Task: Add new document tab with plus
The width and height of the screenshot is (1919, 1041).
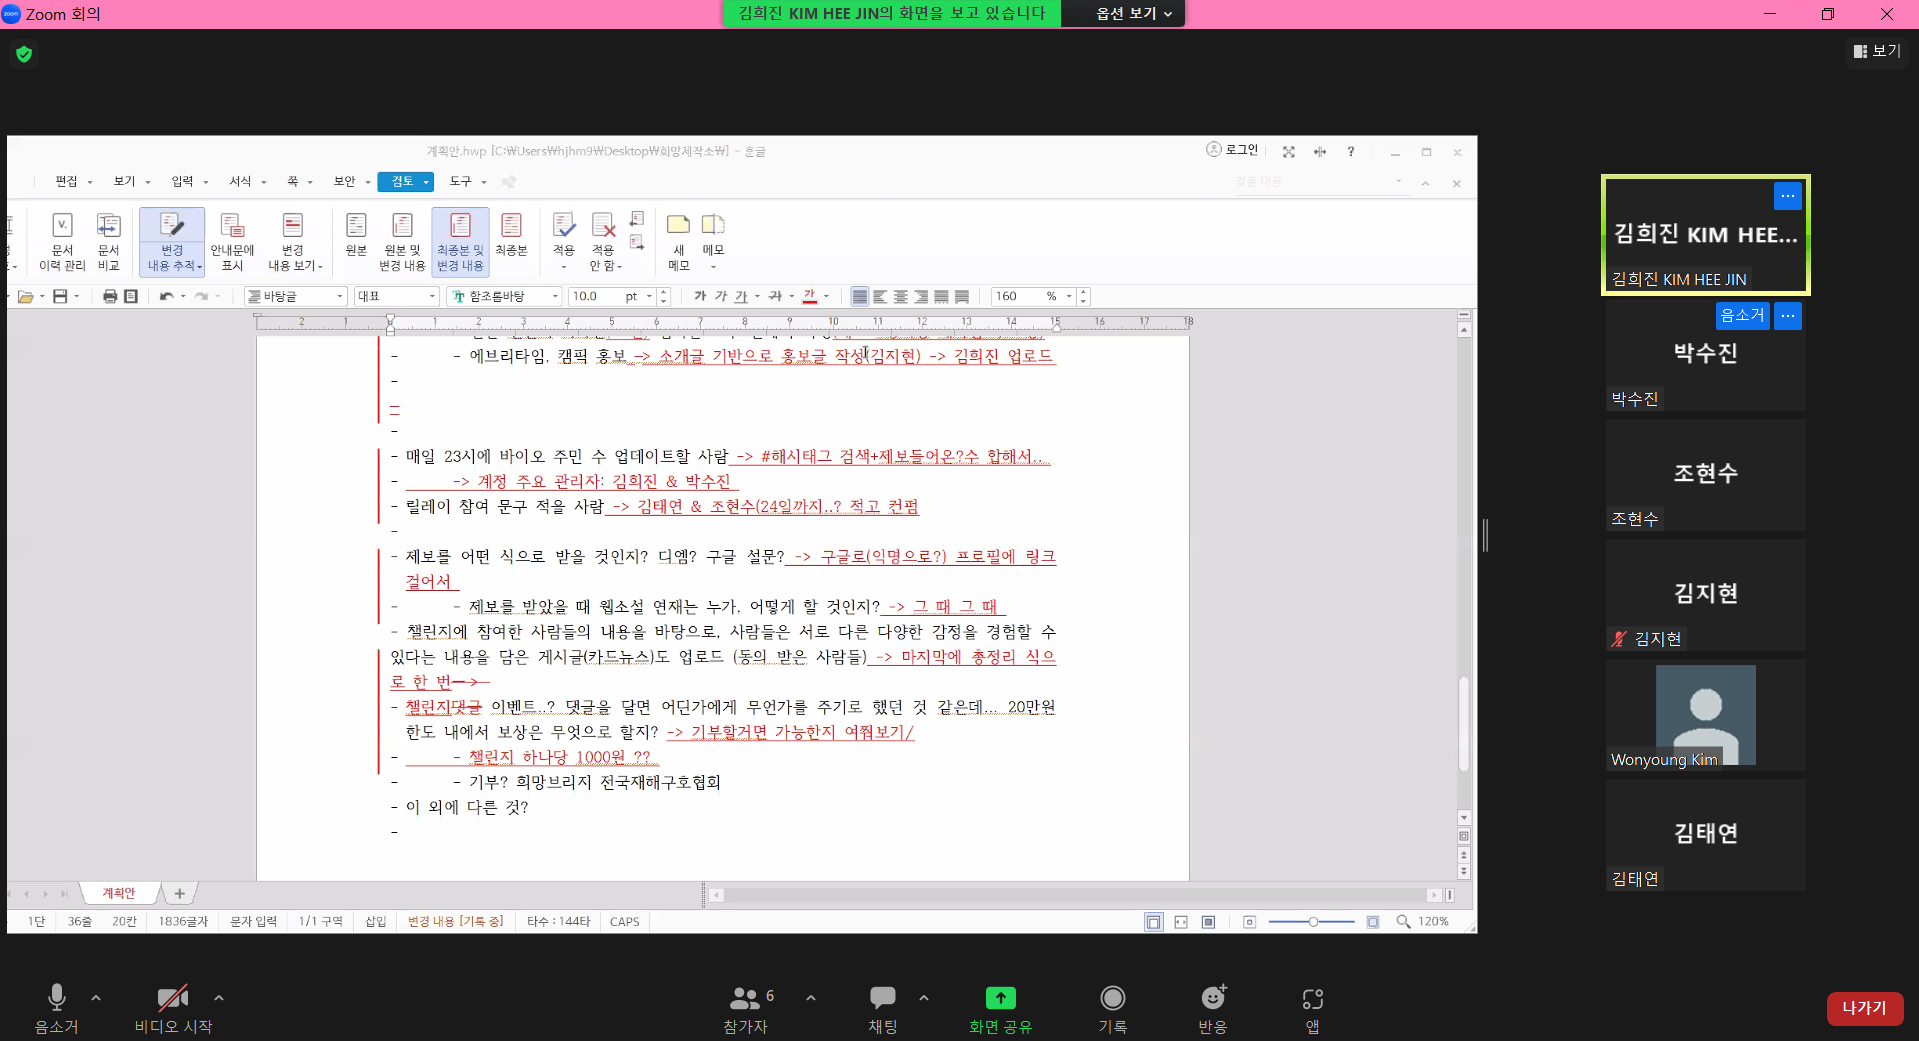Action: (x=179, y=893)
